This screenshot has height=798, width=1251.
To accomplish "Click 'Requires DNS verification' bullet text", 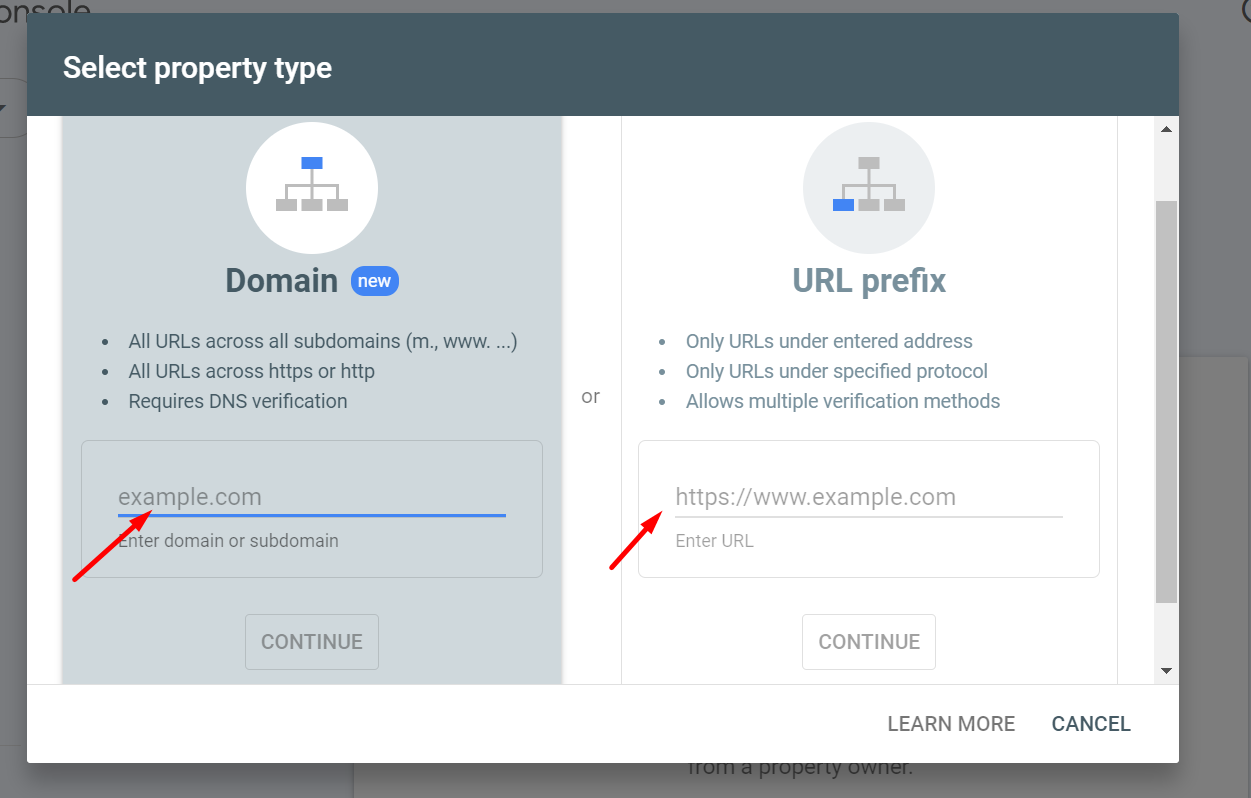I will 238,401.
